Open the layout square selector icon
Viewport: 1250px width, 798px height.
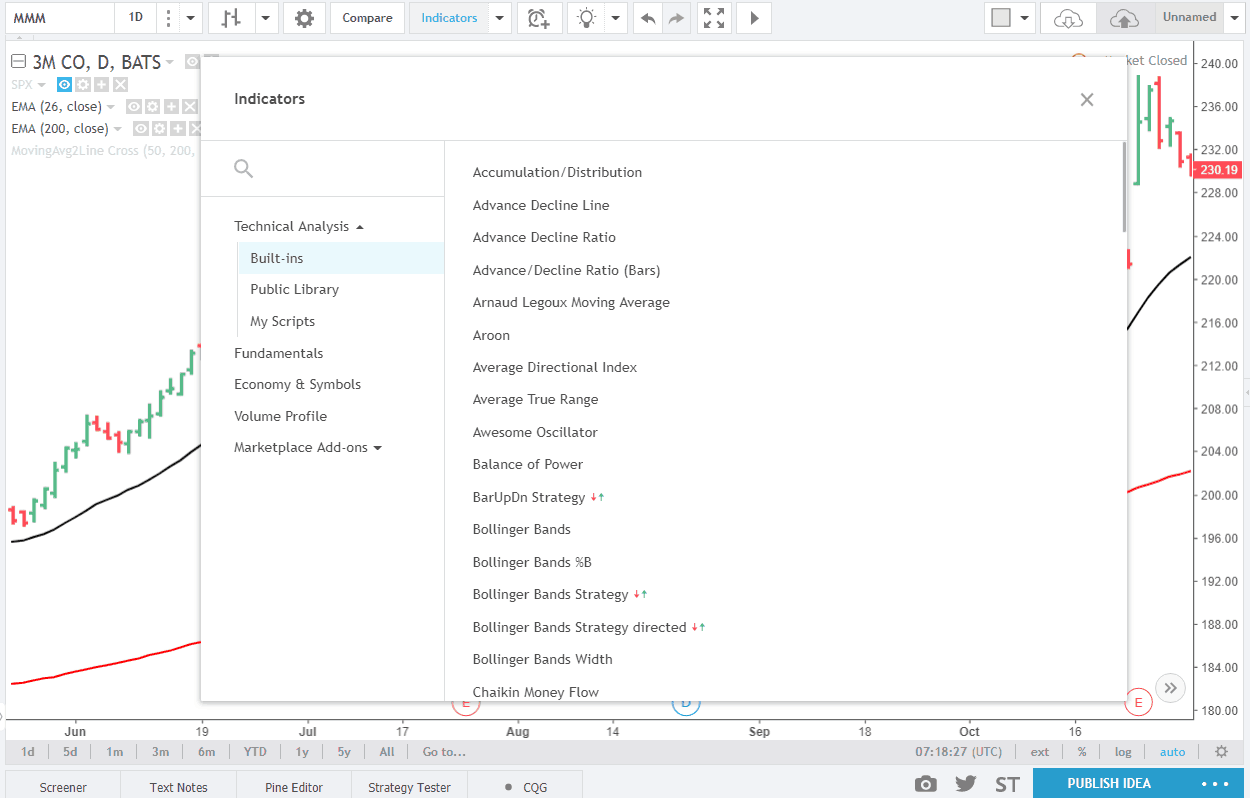point(1001,18)
